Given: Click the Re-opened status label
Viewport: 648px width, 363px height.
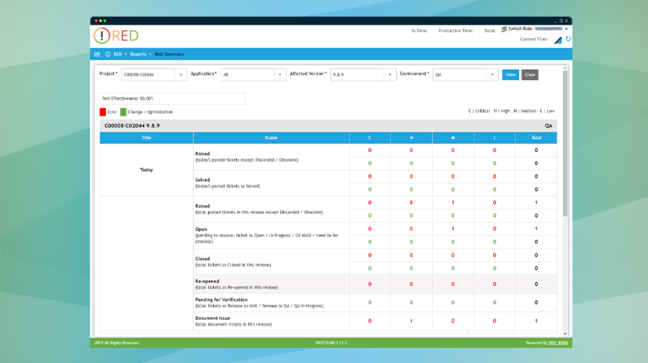Looking at the screenshot, I should click(x=207, y=281).
